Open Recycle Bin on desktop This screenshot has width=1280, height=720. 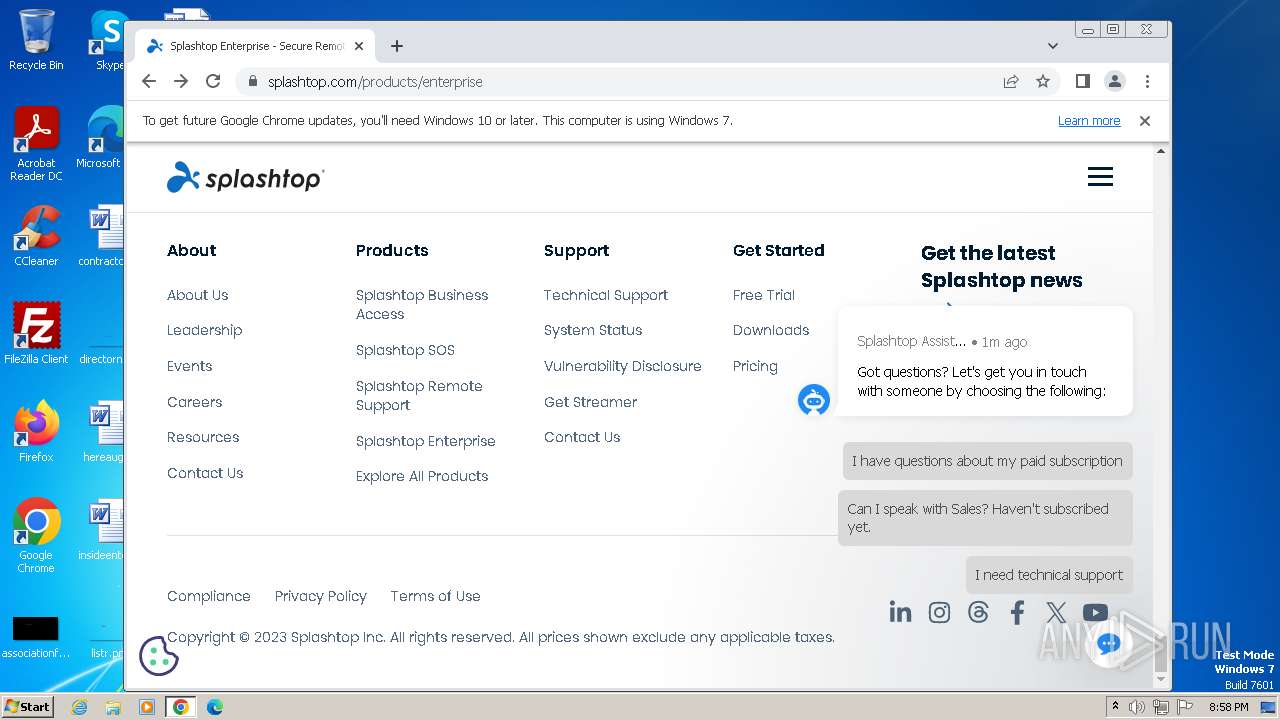36,40
